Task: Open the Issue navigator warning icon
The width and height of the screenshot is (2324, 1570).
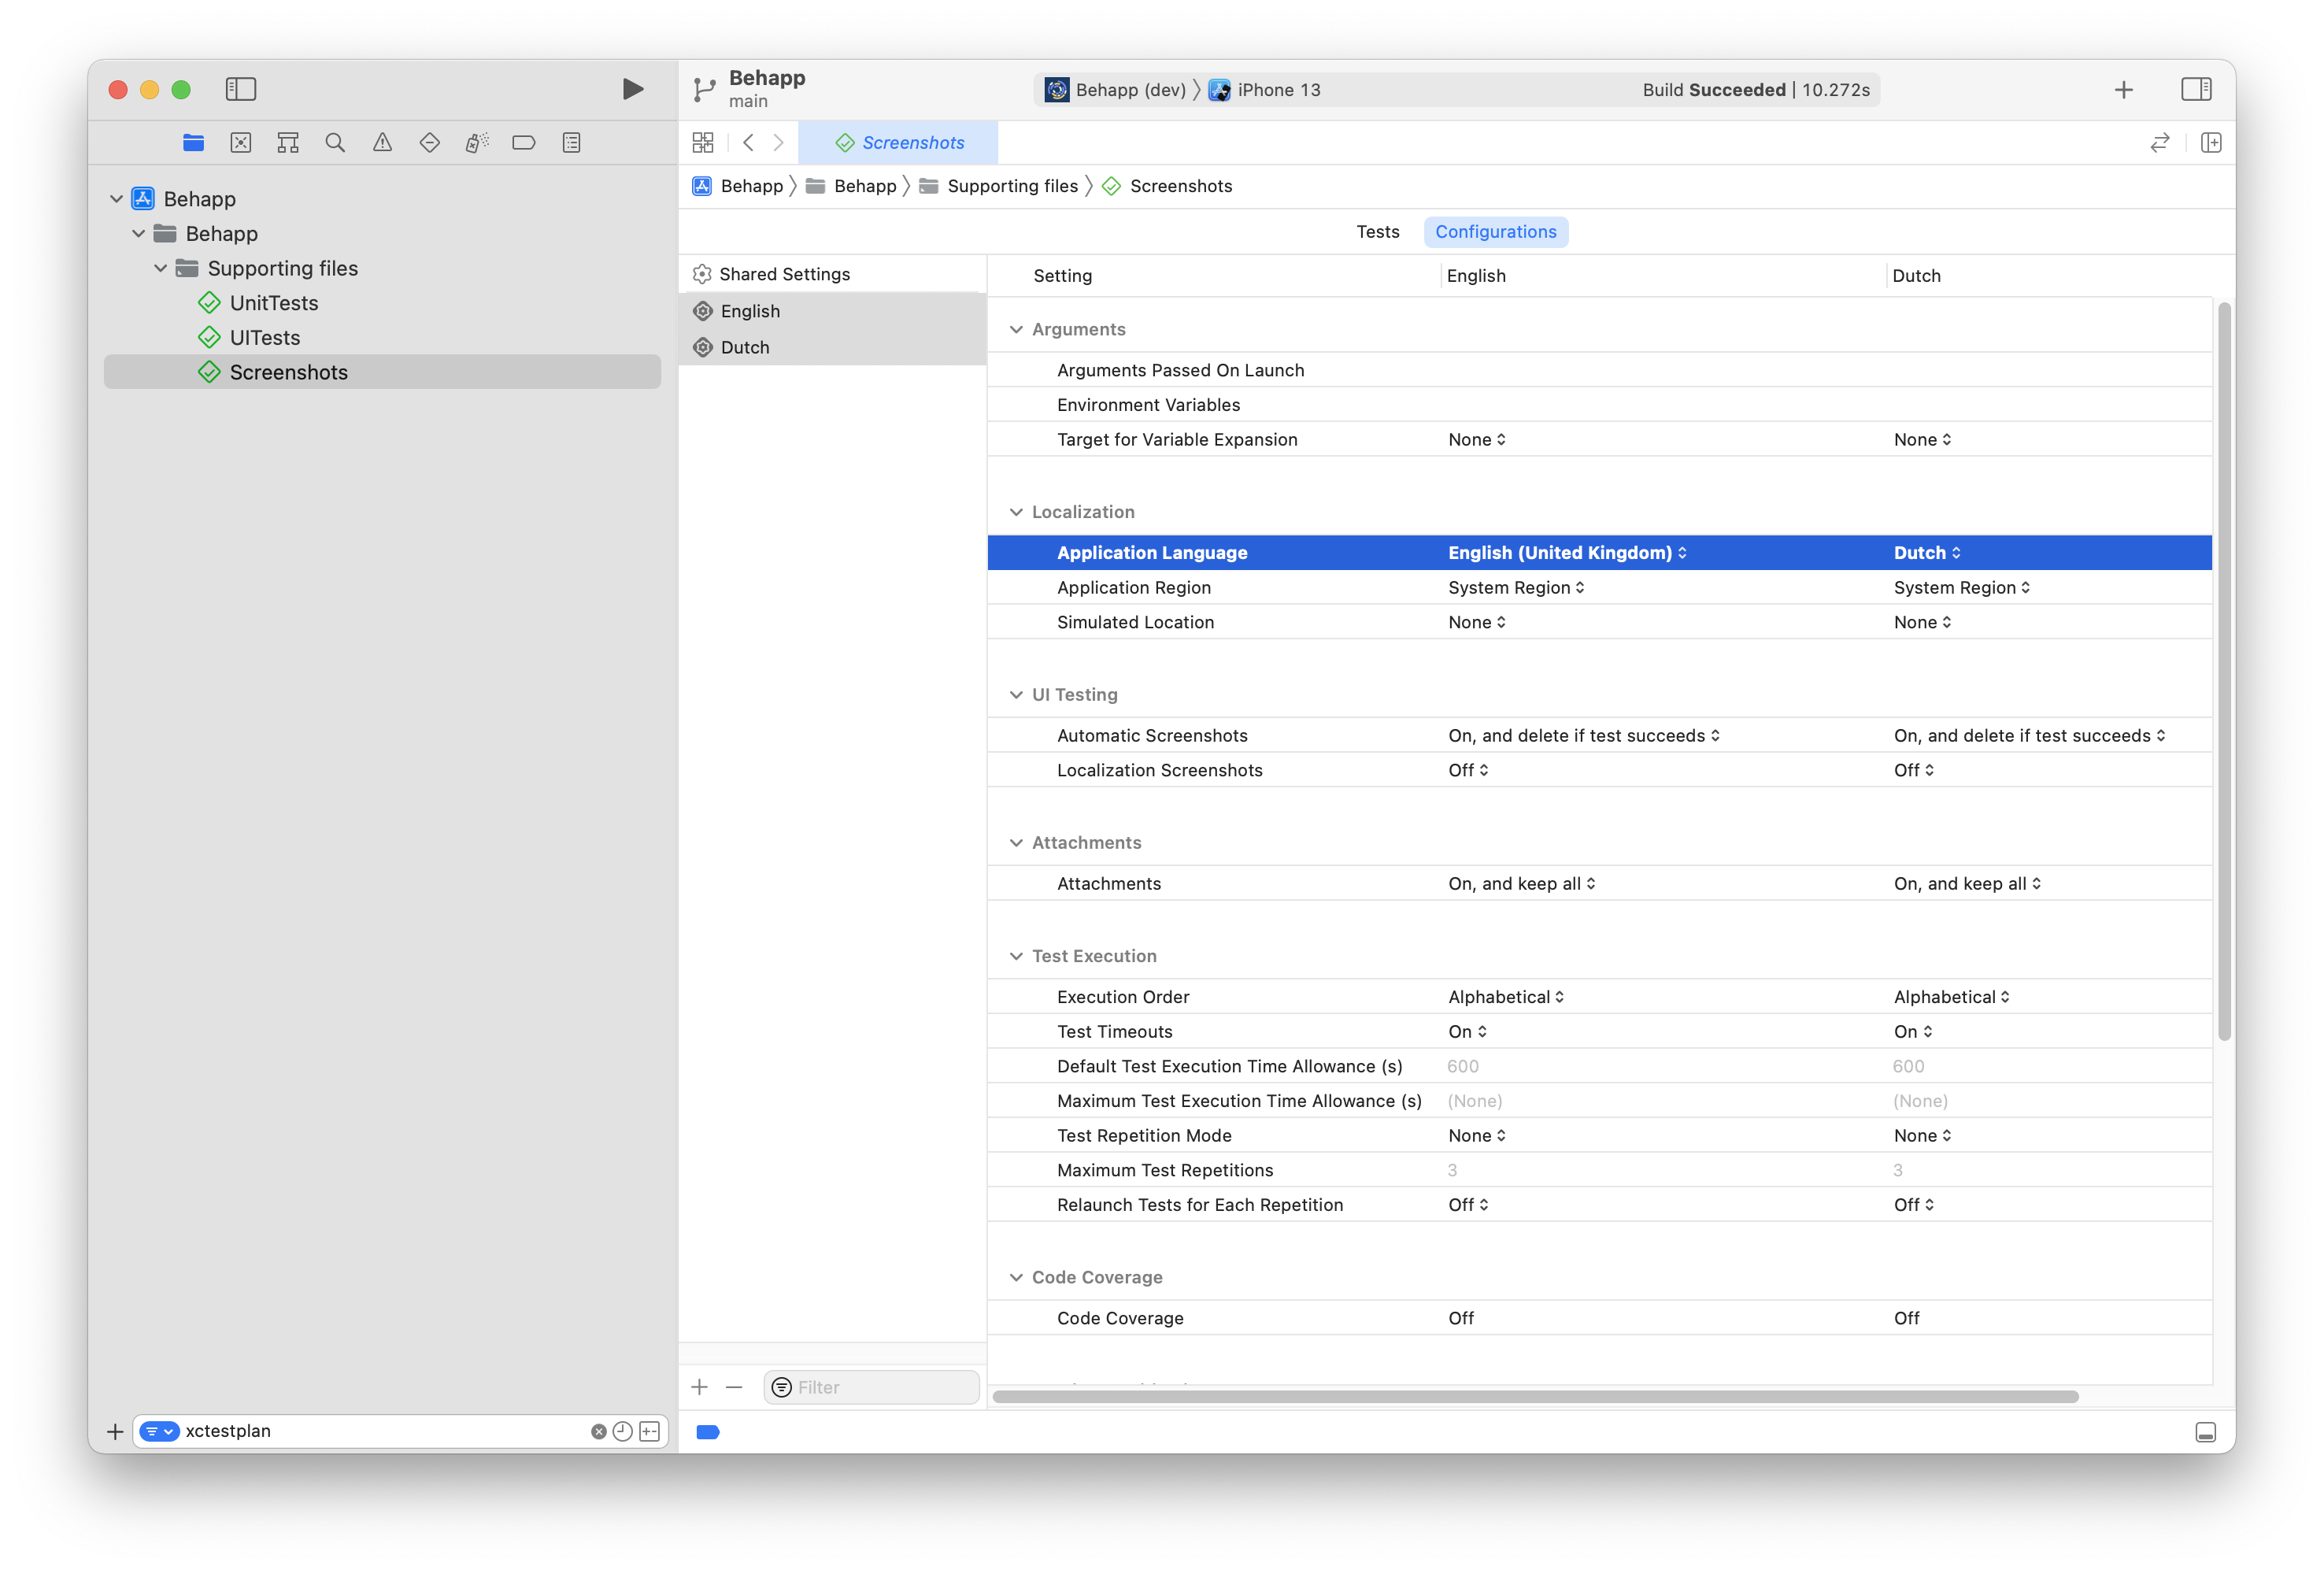Action: click(382, 142)
